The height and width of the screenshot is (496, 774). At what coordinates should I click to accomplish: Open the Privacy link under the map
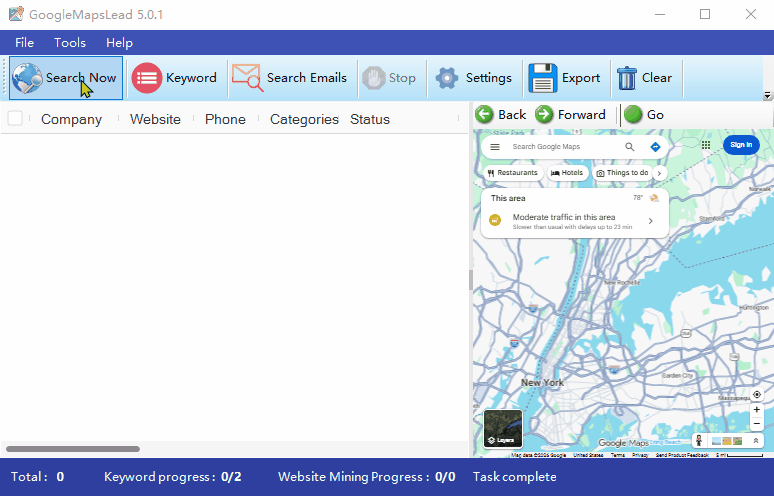pyautogui.click(x=640, y=455)
